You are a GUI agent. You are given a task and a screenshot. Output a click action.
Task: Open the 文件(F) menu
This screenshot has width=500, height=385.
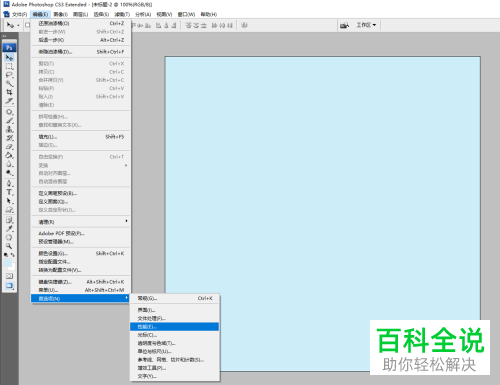click(19, 14)
